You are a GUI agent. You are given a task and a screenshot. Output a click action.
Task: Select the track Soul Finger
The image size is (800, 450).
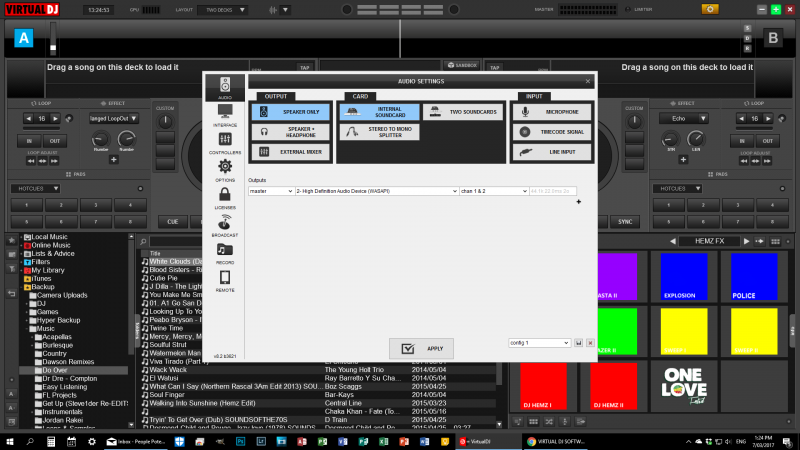167,395
